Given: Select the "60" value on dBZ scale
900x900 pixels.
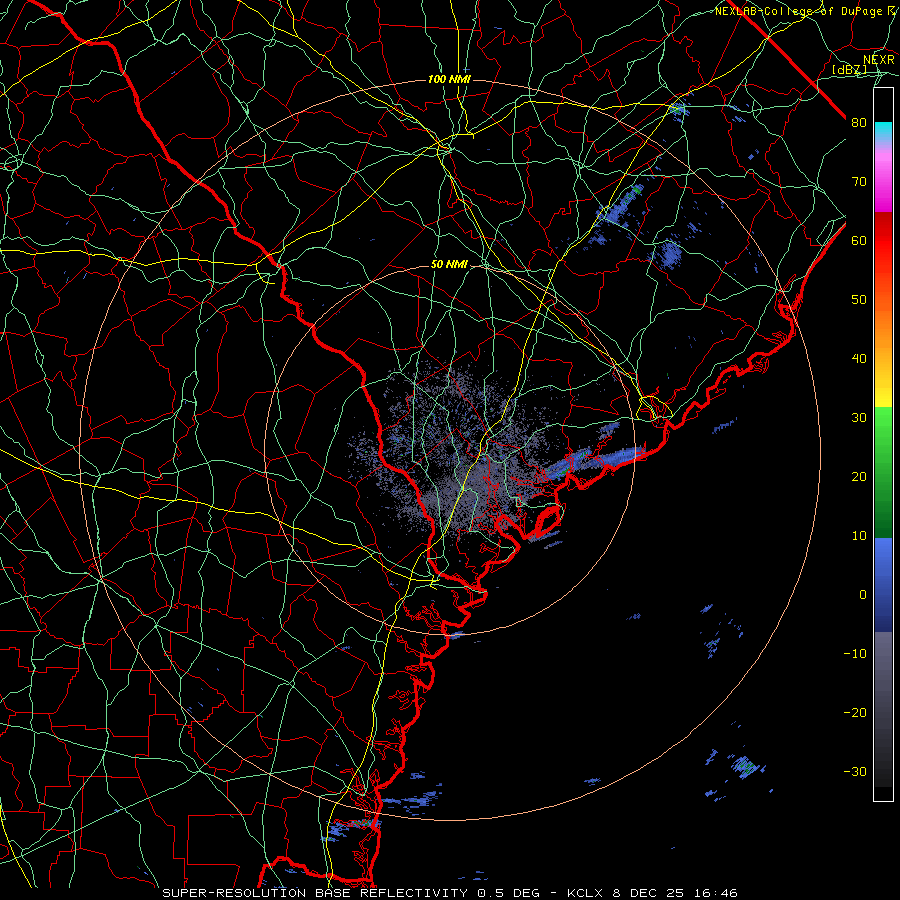Looking at the screenshot, I should coord(859,240).
